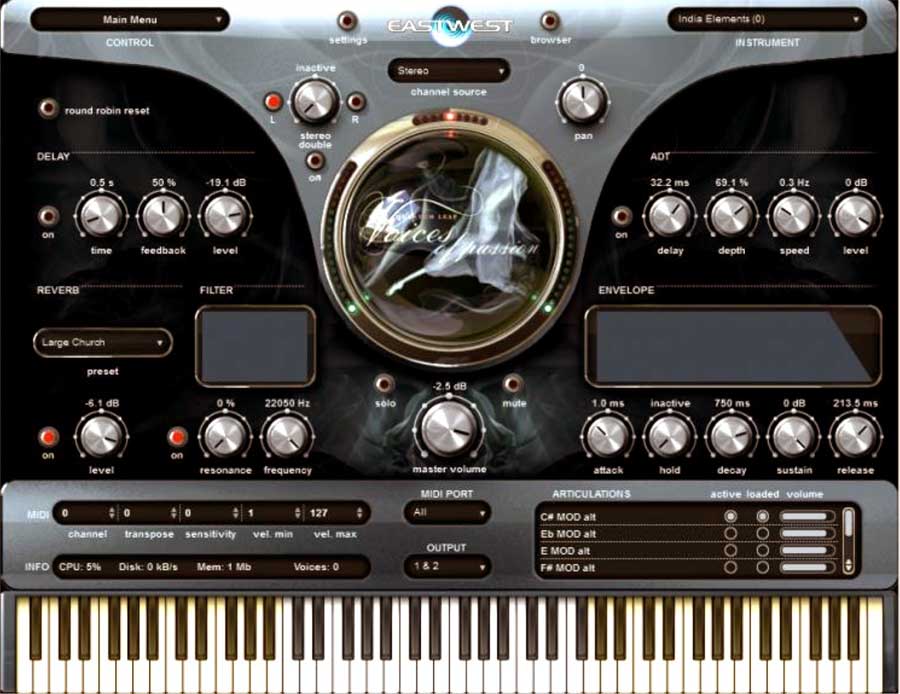Open the settings button at top

pos(347,21)
